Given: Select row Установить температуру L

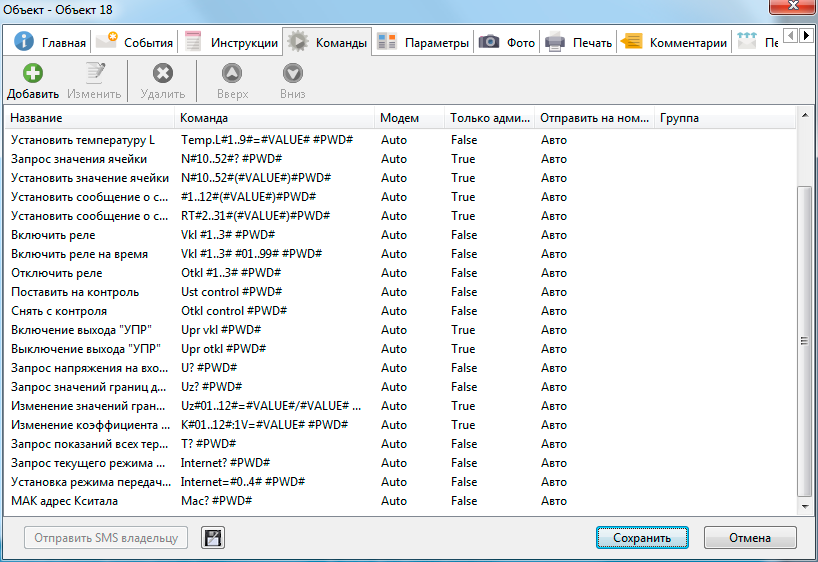Looking at the screenshot, I should 400,140.
